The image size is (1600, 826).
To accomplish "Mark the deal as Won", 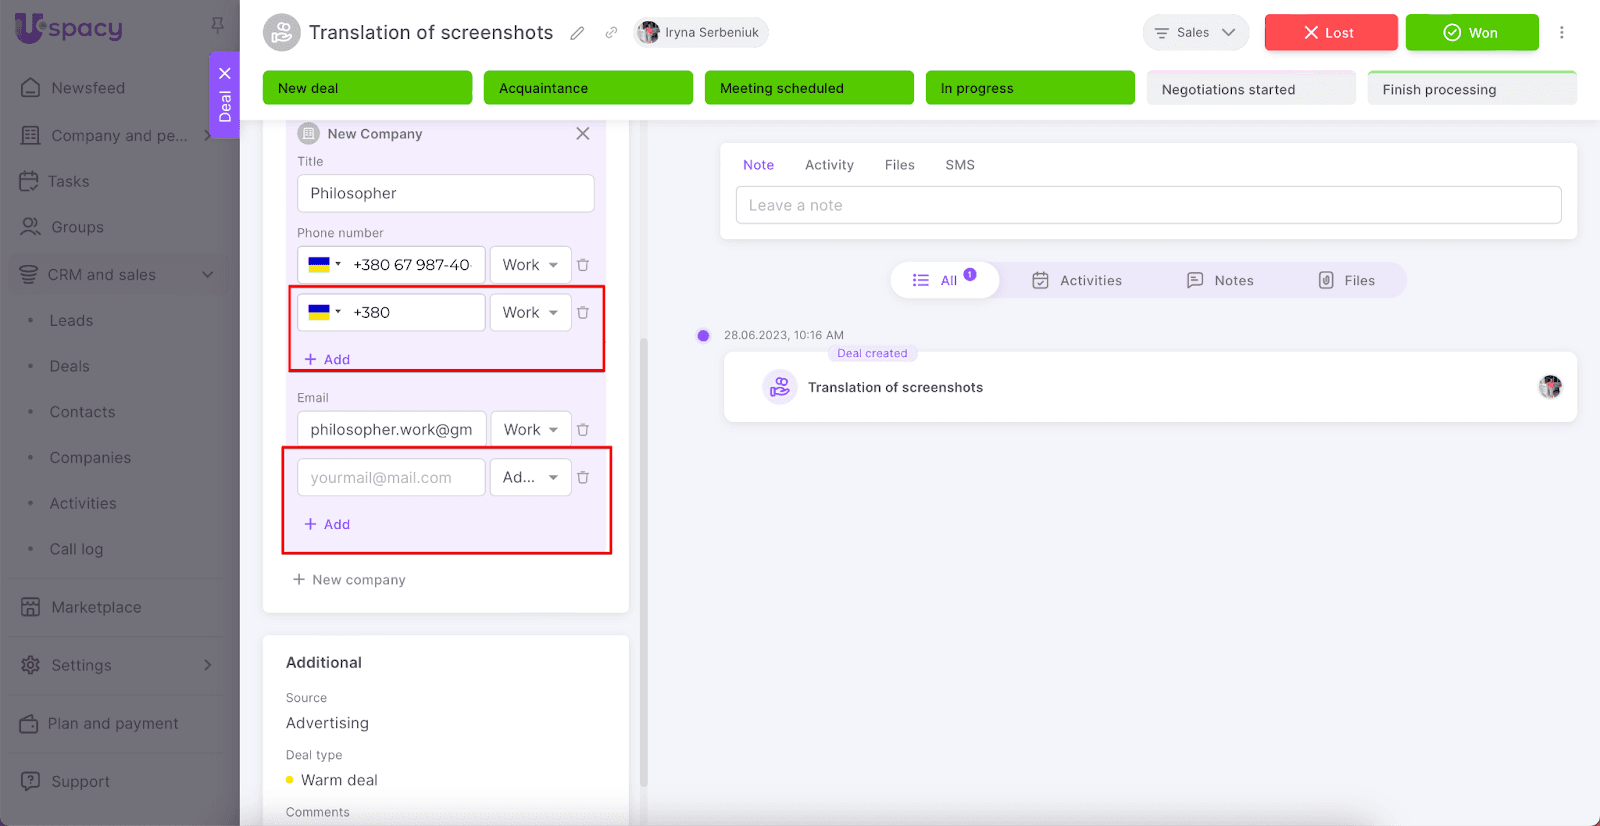I will pyautogui.click(x=1471, y=33).
